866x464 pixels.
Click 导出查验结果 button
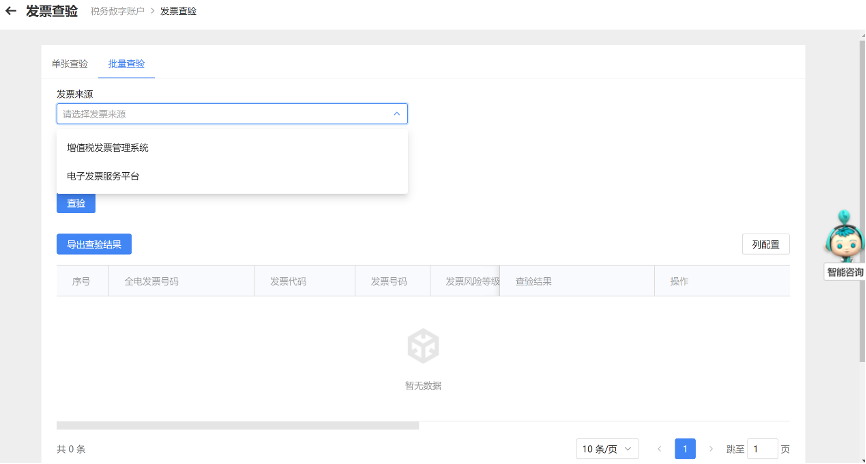pos(94,244)
